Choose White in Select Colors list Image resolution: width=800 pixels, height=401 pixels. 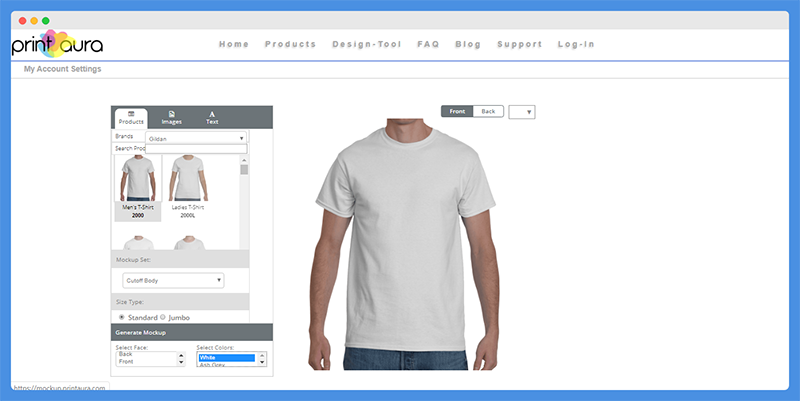(x=227, y=358)
